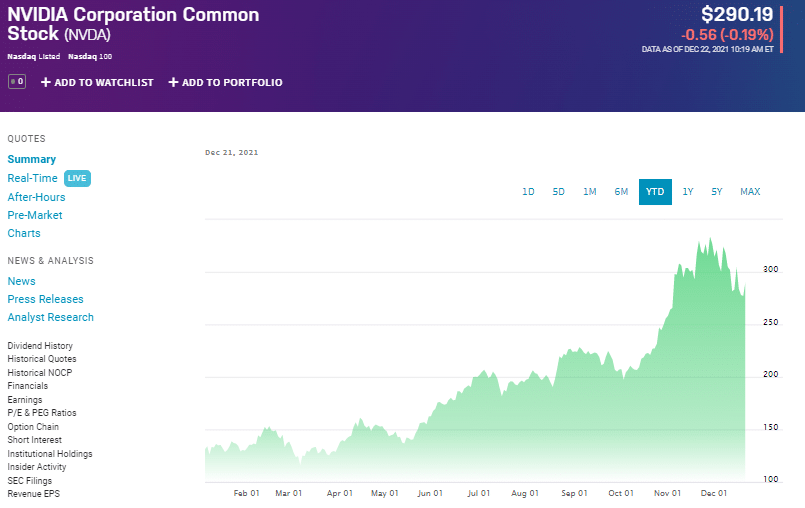Click the LIVE badge next to Real-Time
The height and width of the screenshot is (508, 805).
[77, 178]
